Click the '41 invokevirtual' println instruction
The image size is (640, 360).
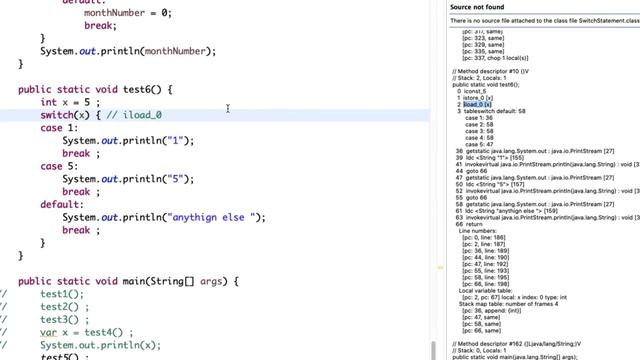tap(548, 164)
